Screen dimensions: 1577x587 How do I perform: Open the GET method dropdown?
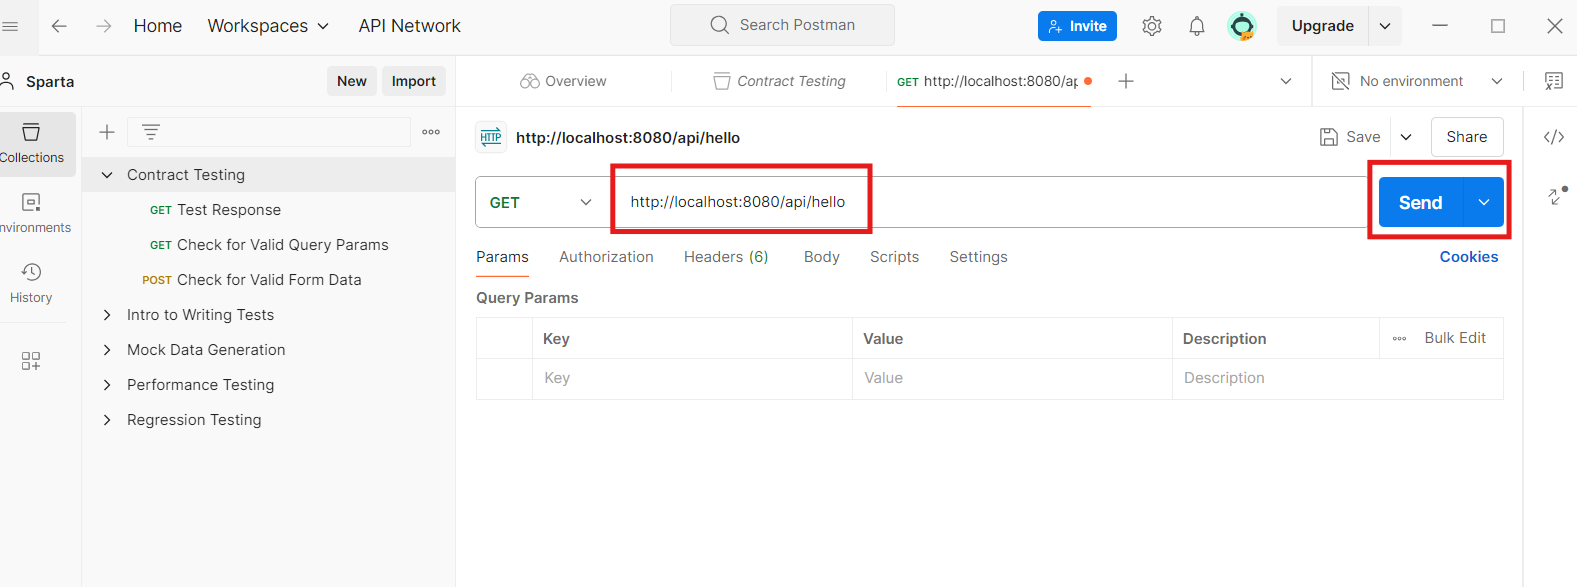pos(541,202)
